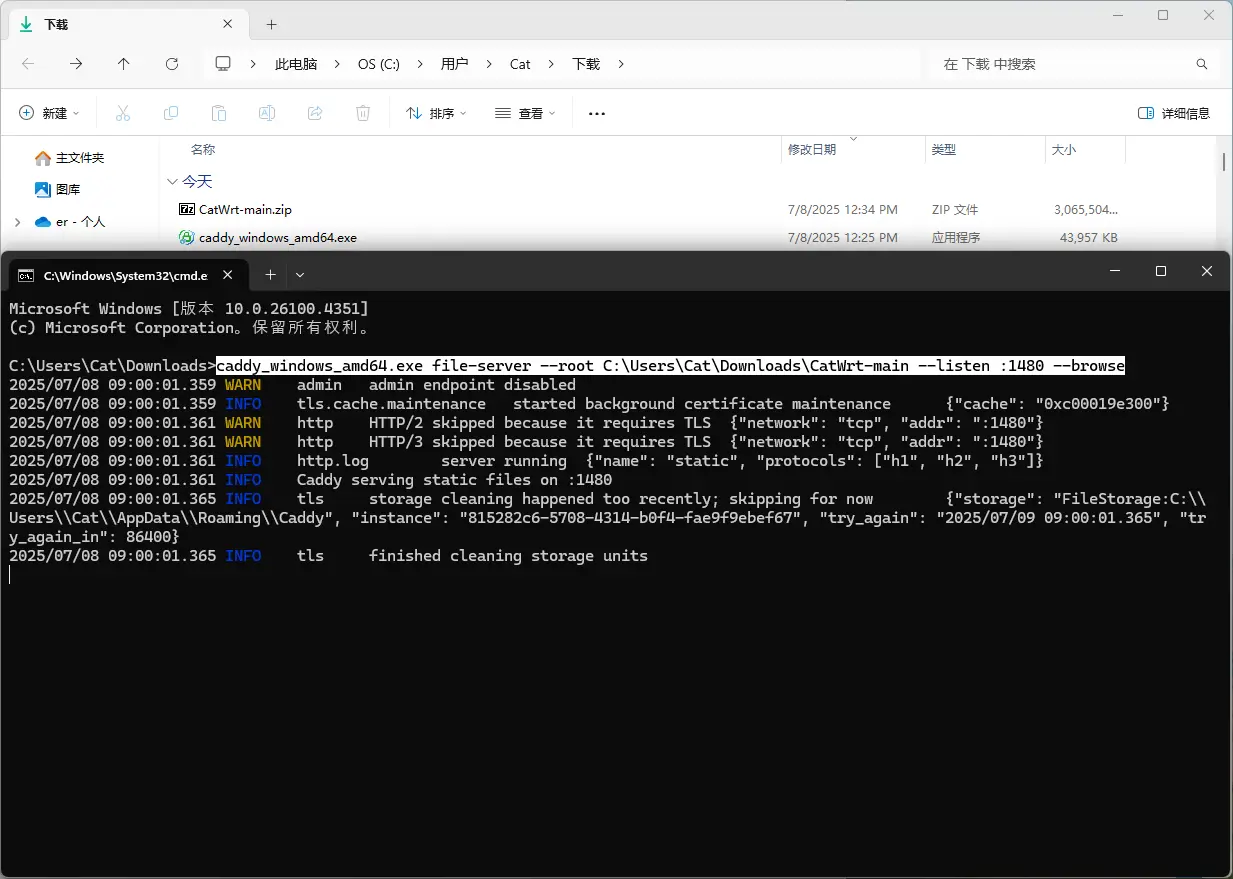Viewport: 1233px width, 879px height.
Task: Expand chevron after Cat in address bar
Action: (x=551, y=64)
